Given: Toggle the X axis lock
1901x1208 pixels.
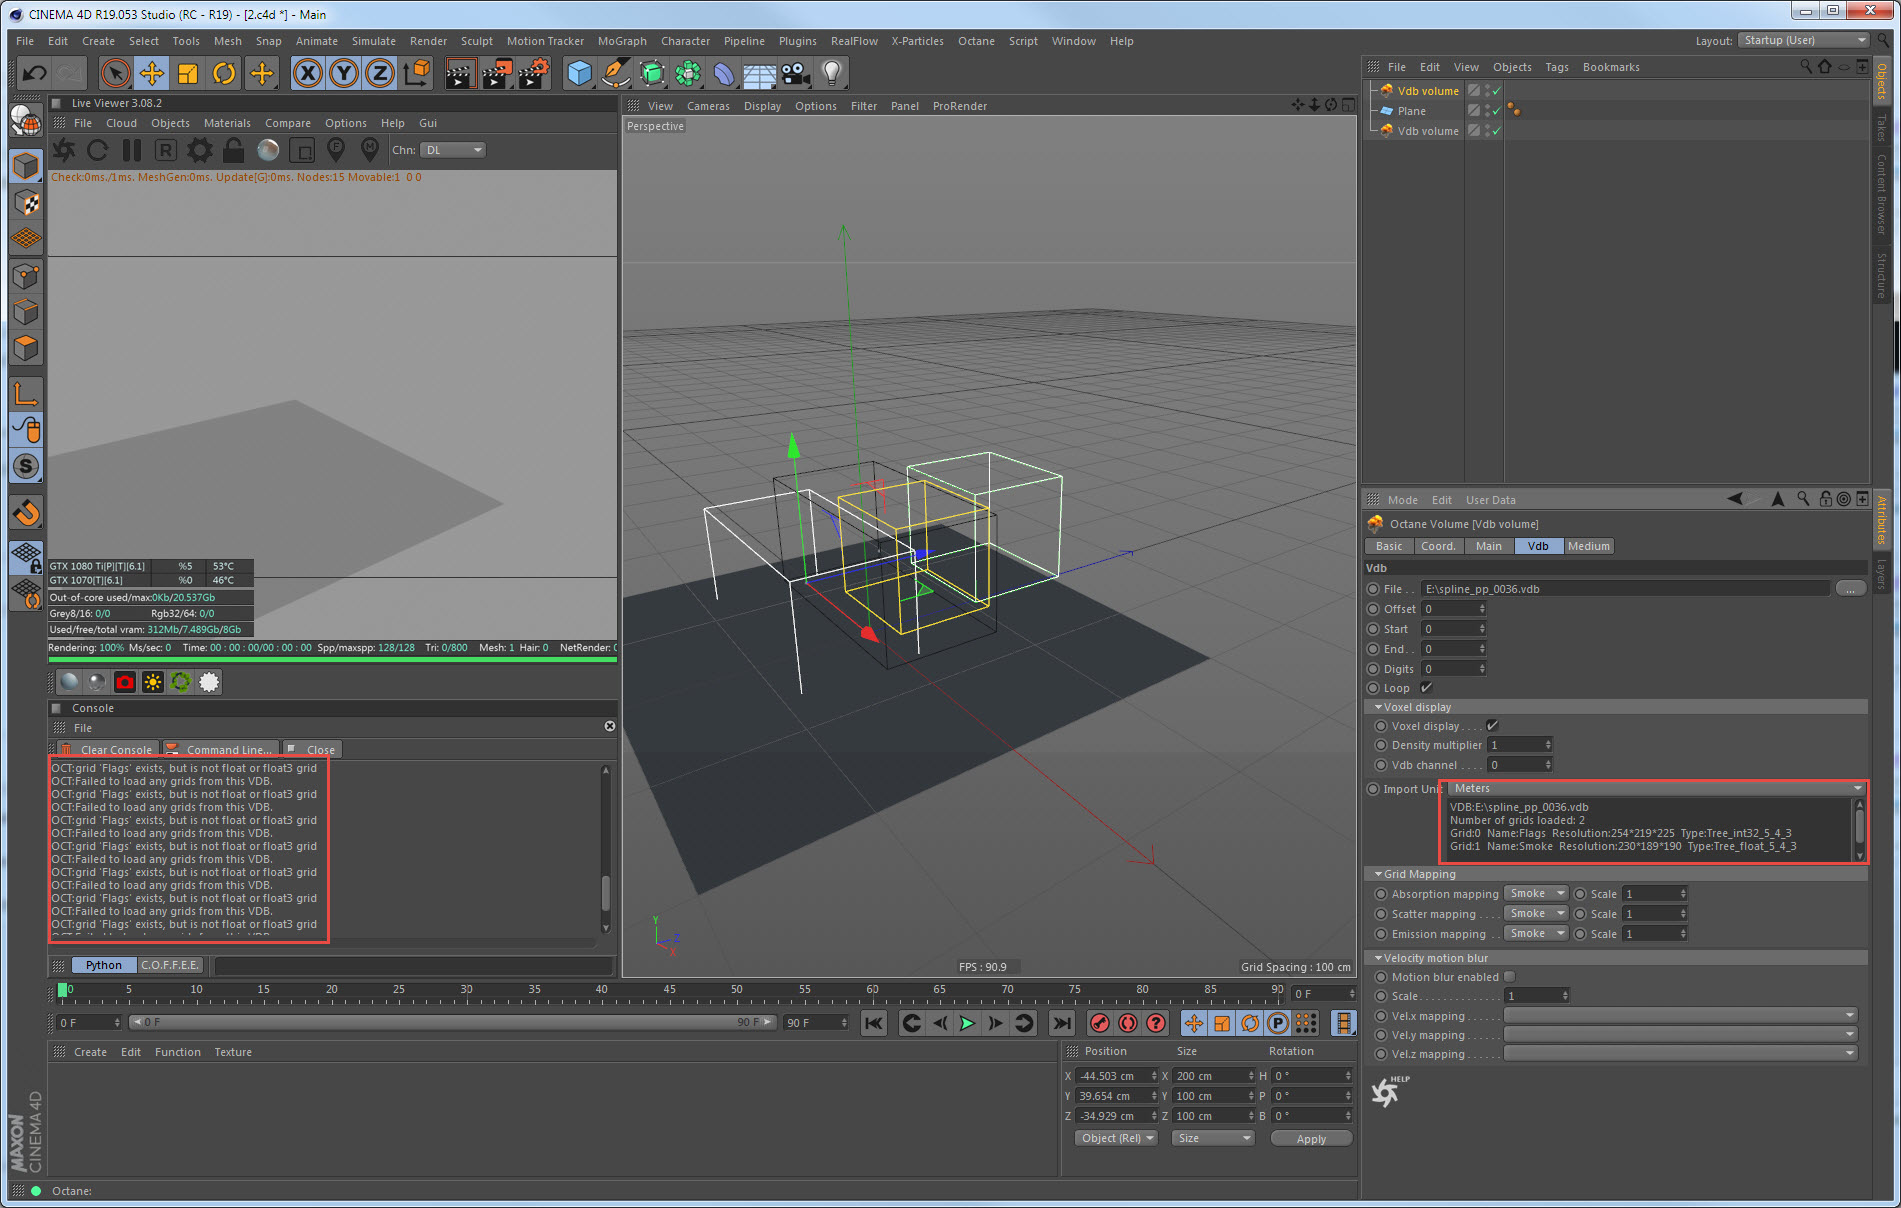Looking at the screenshot, I should pyautogui.click(x=308, y=73).
